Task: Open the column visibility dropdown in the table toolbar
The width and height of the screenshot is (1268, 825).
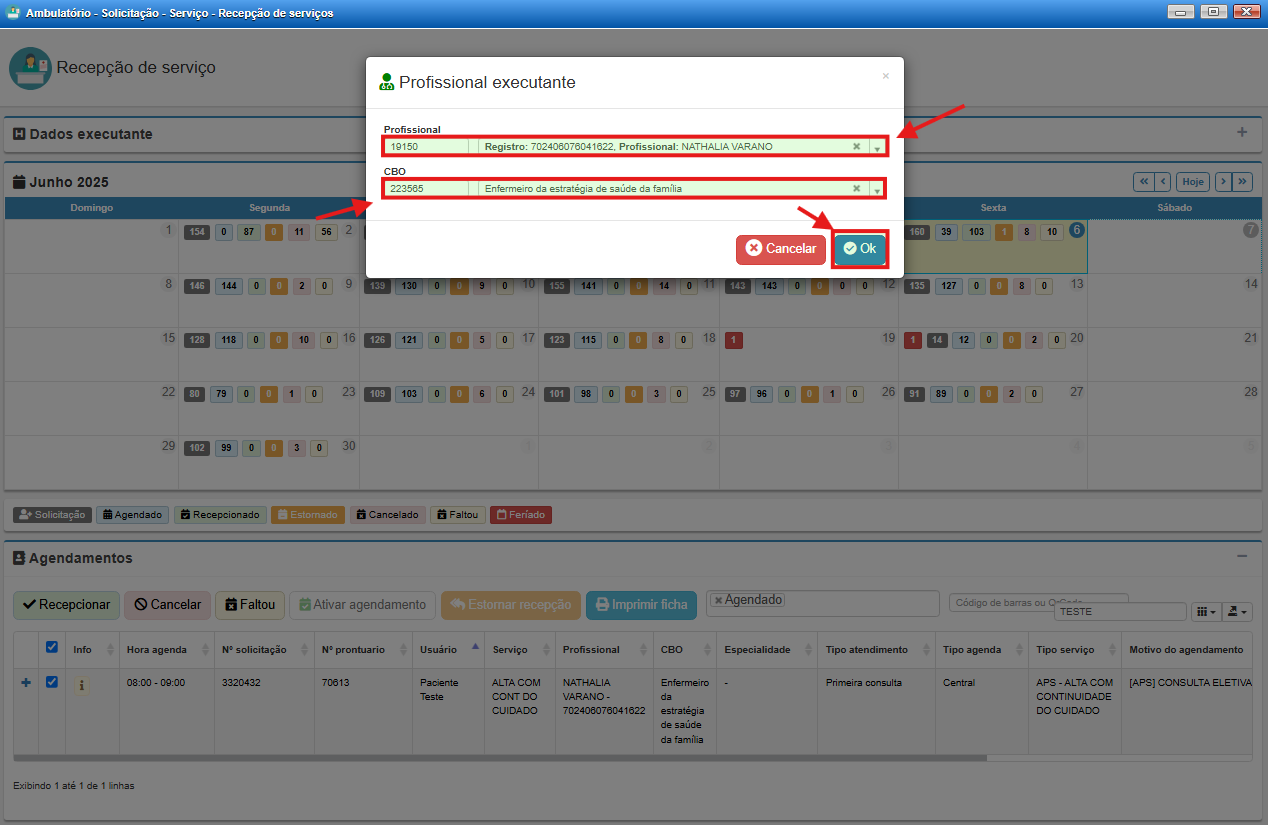Action: [x=1206, y=611]
